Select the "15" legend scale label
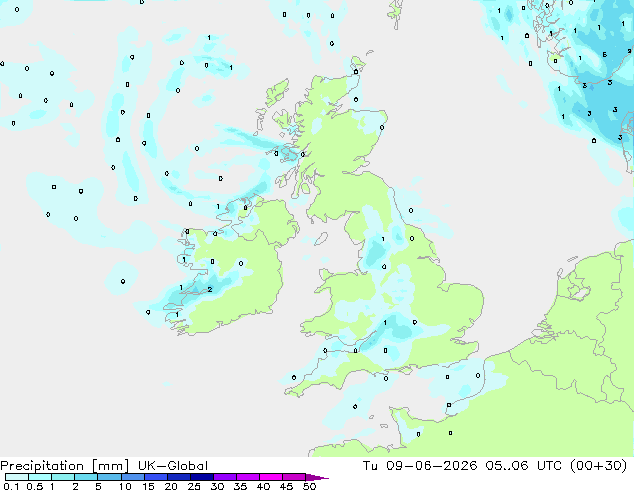 coord(148,486)
